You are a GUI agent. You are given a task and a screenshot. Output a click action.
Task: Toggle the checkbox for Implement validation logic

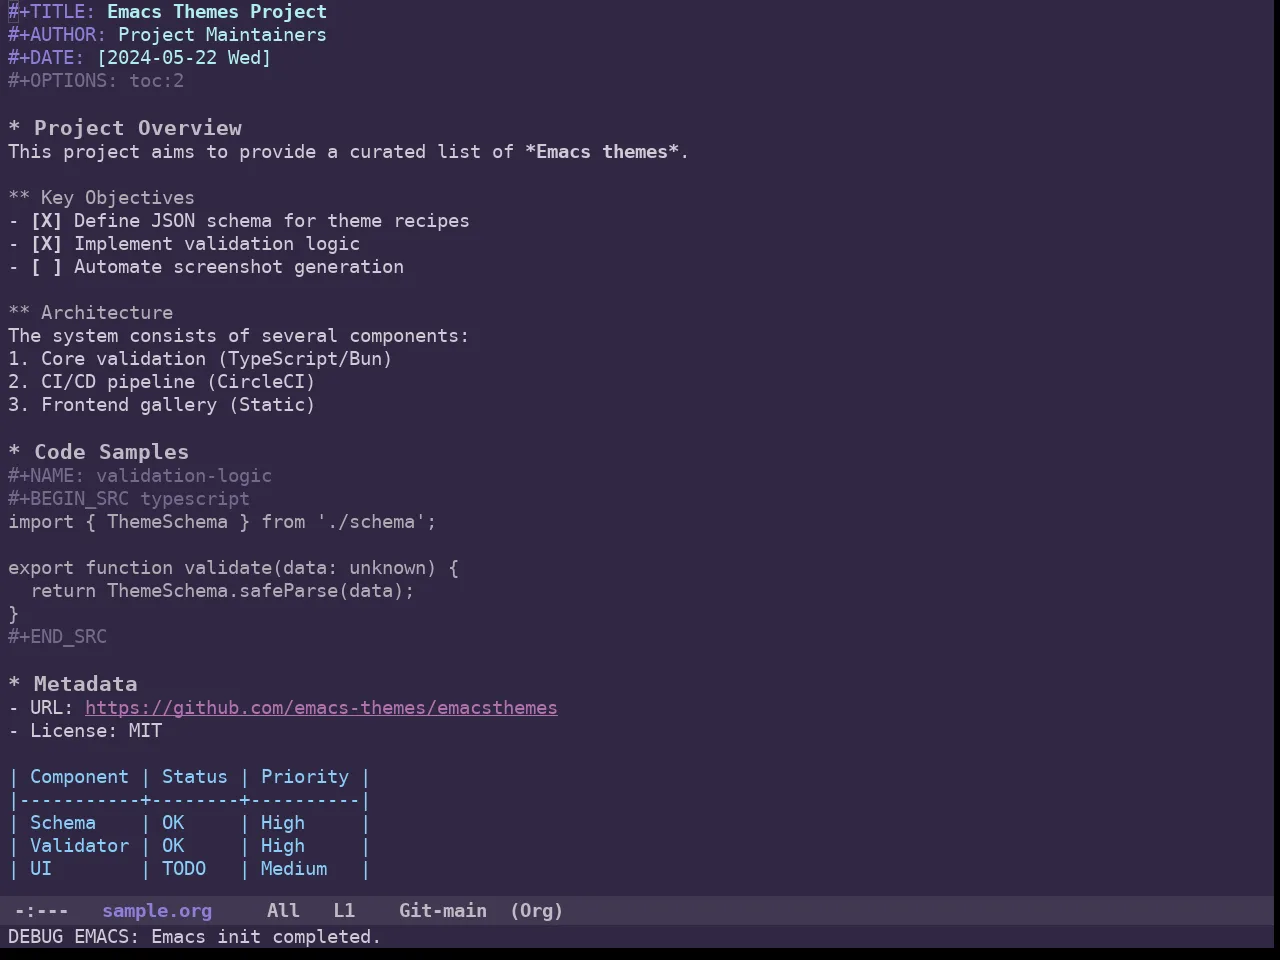(x=46, y=244)
